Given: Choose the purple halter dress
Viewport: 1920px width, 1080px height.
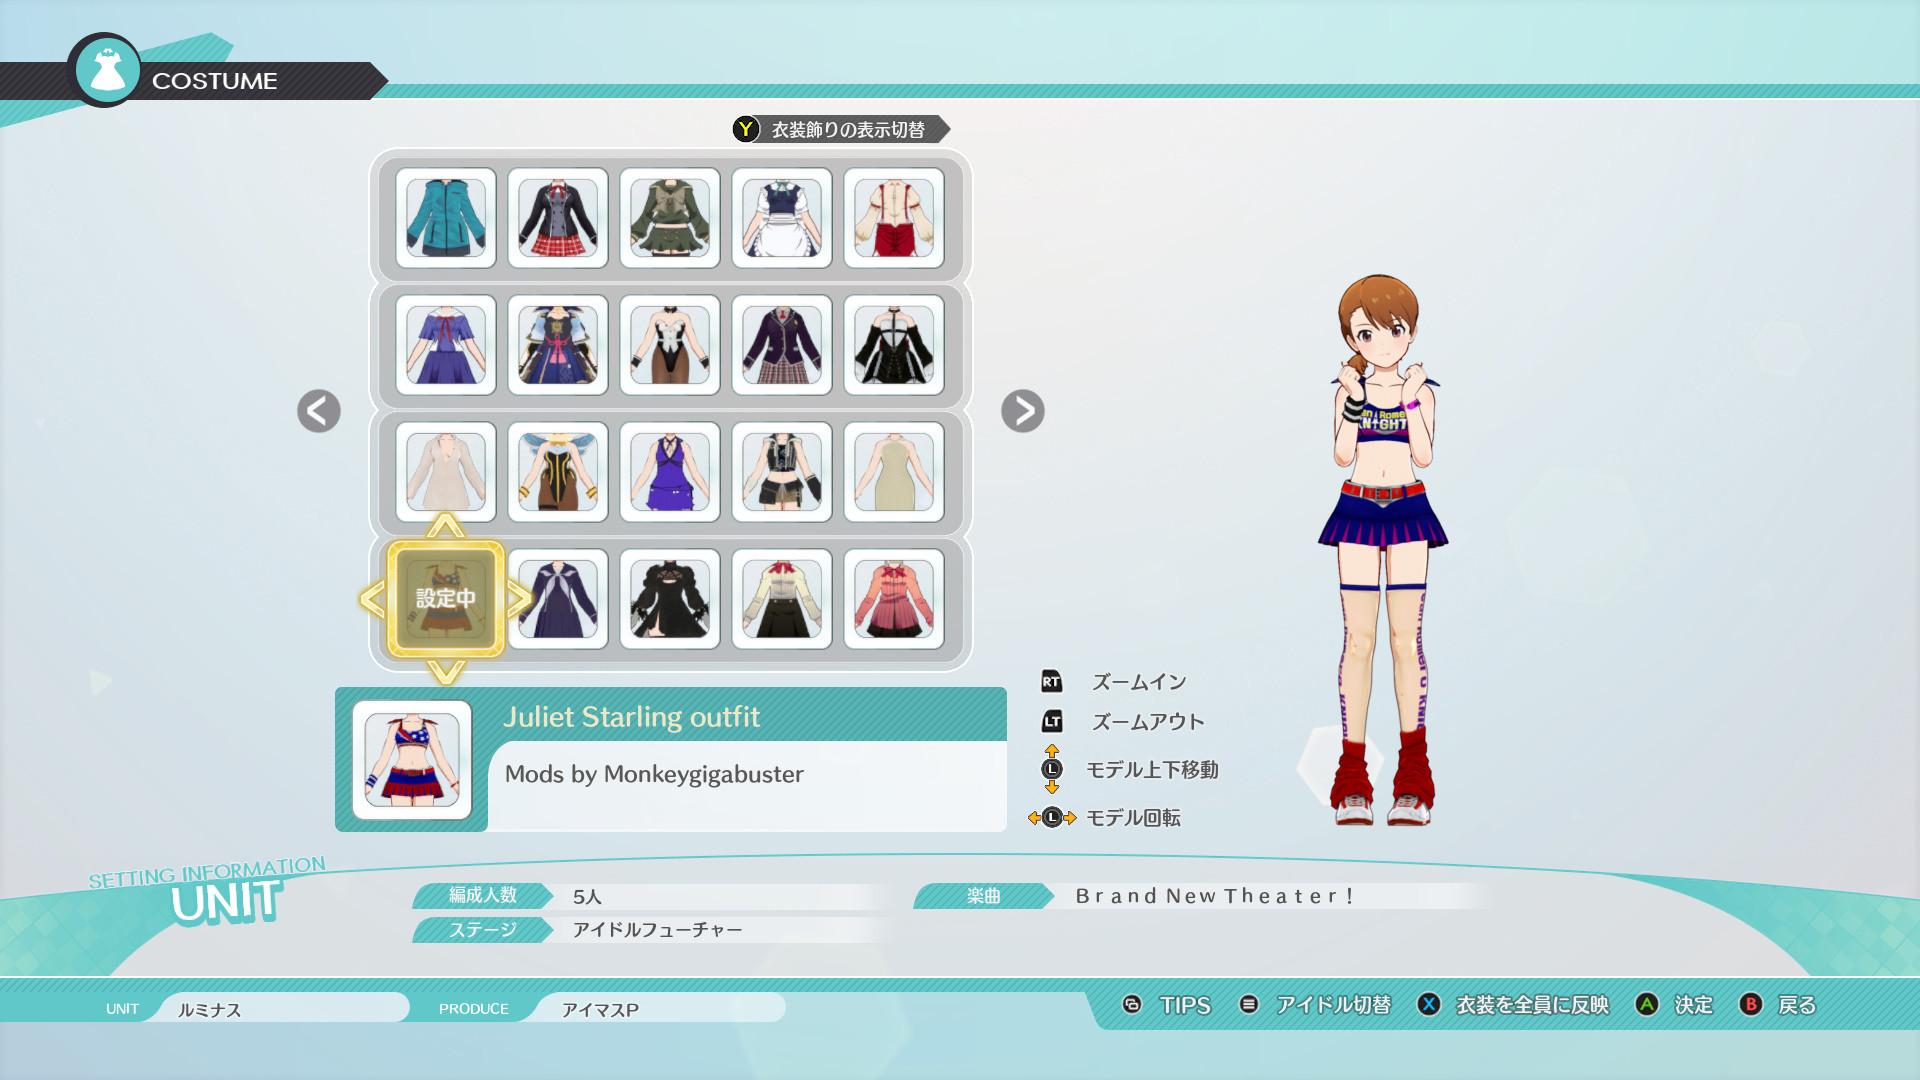Looking at the screenshot, I should [x=670, y=472].
